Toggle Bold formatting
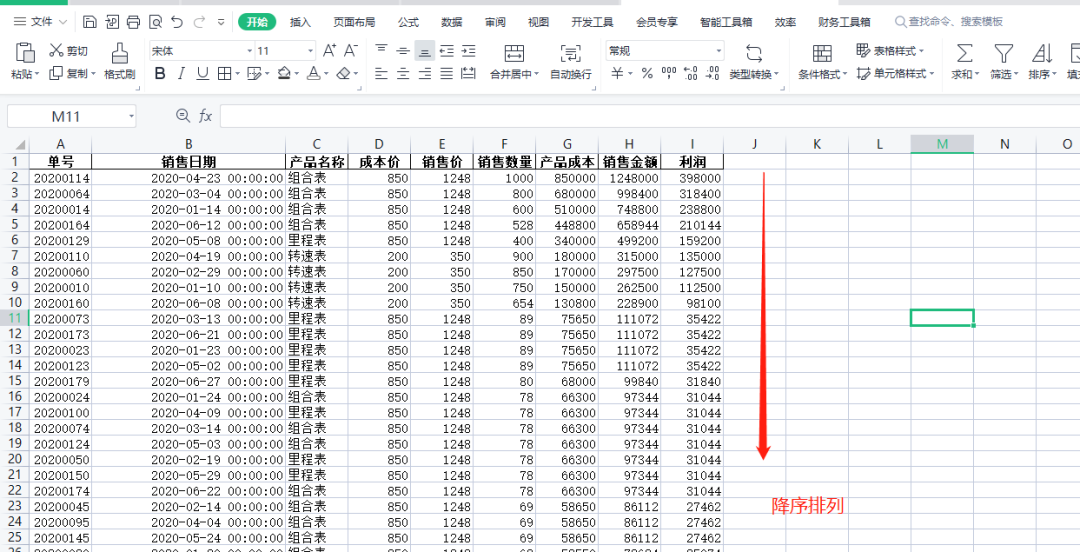 point(160,73)
